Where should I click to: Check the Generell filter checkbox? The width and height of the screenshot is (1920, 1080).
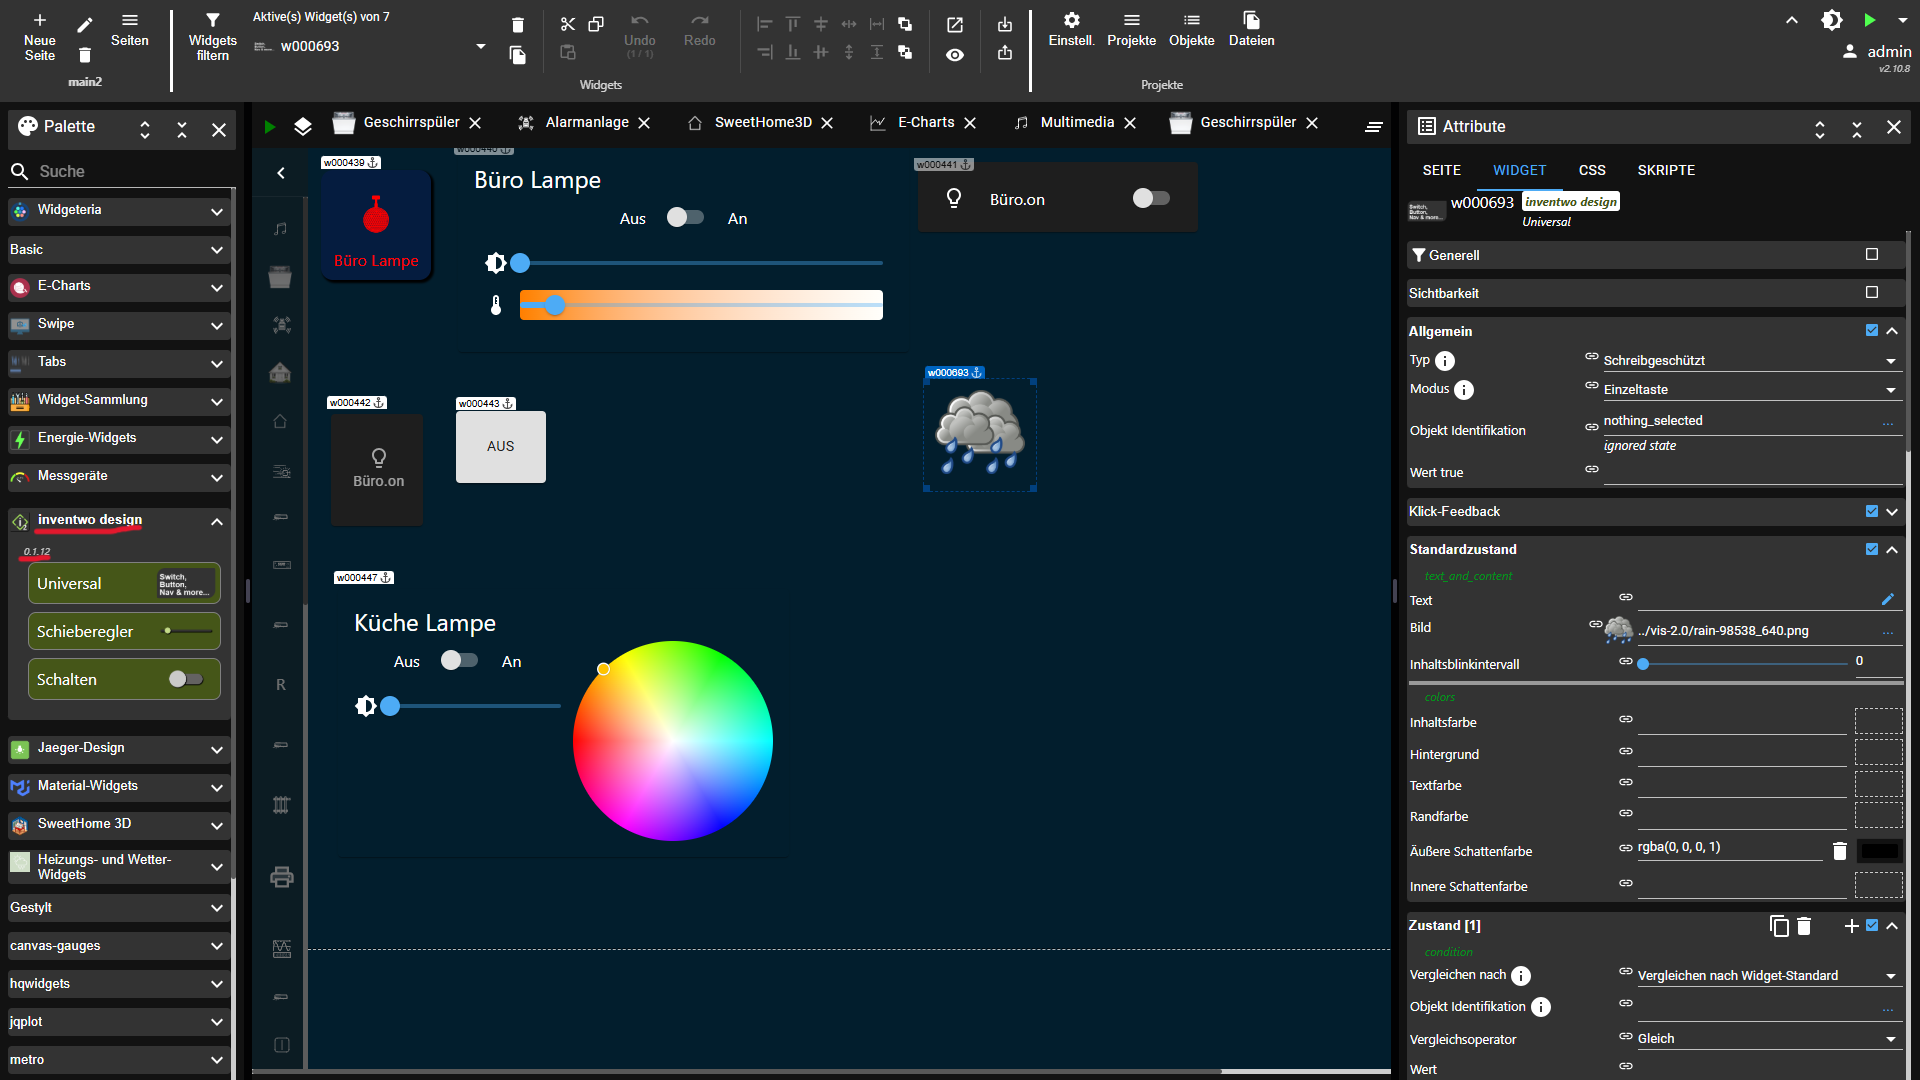1871,254
